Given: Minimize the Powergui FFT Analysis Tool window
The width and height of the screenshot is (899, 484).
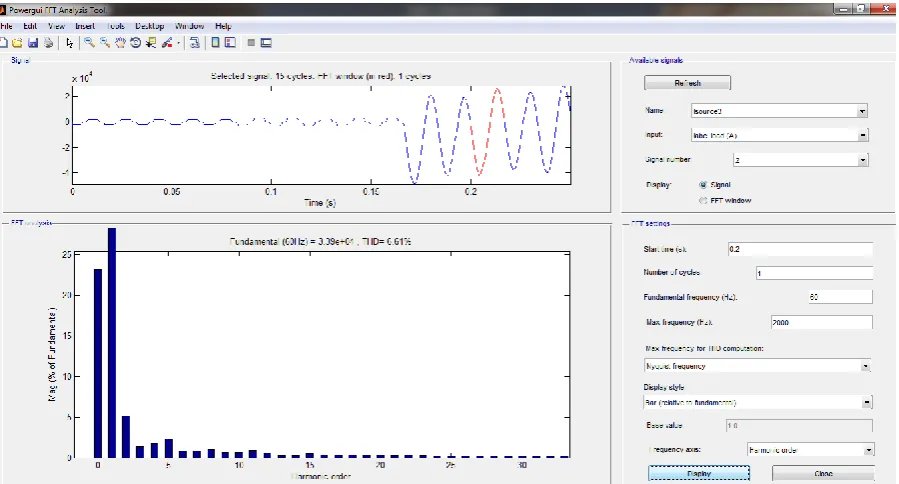Looking at the screenshot, I should point(843,9).
